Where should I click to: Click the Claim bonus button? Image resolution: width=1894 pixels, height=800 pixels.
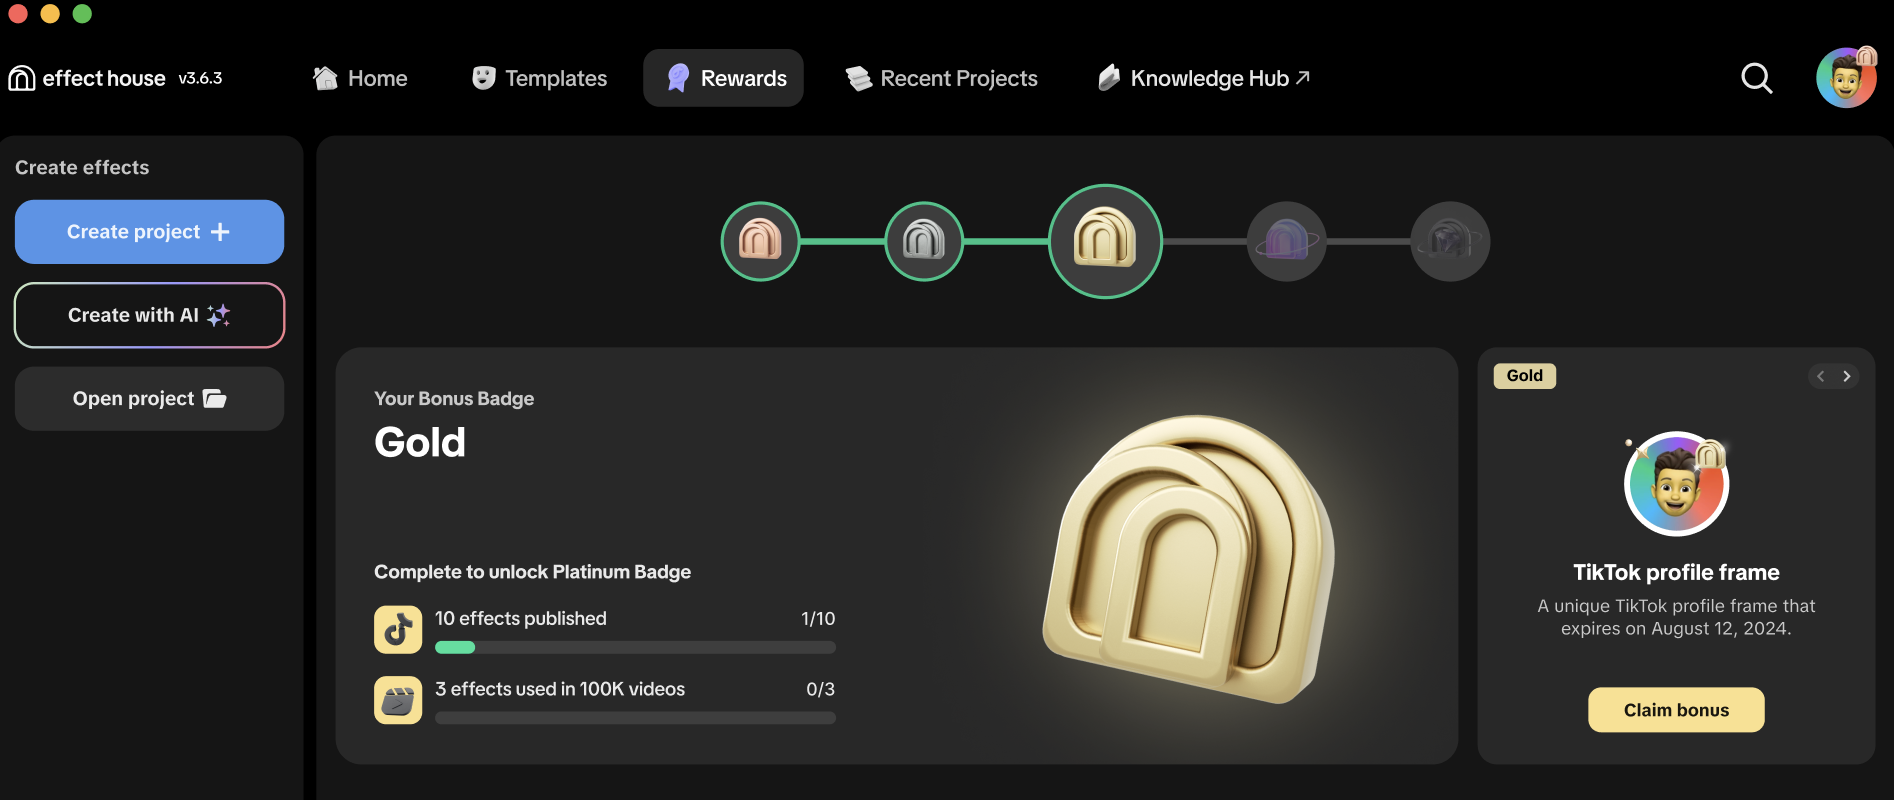(x=1676, y=710)
